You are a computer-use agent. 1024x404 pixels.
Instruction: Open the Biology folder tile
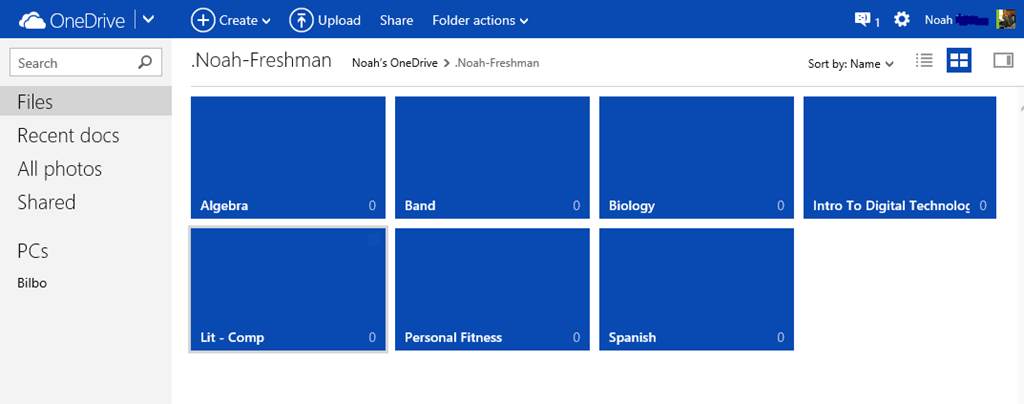coord(696,156)
